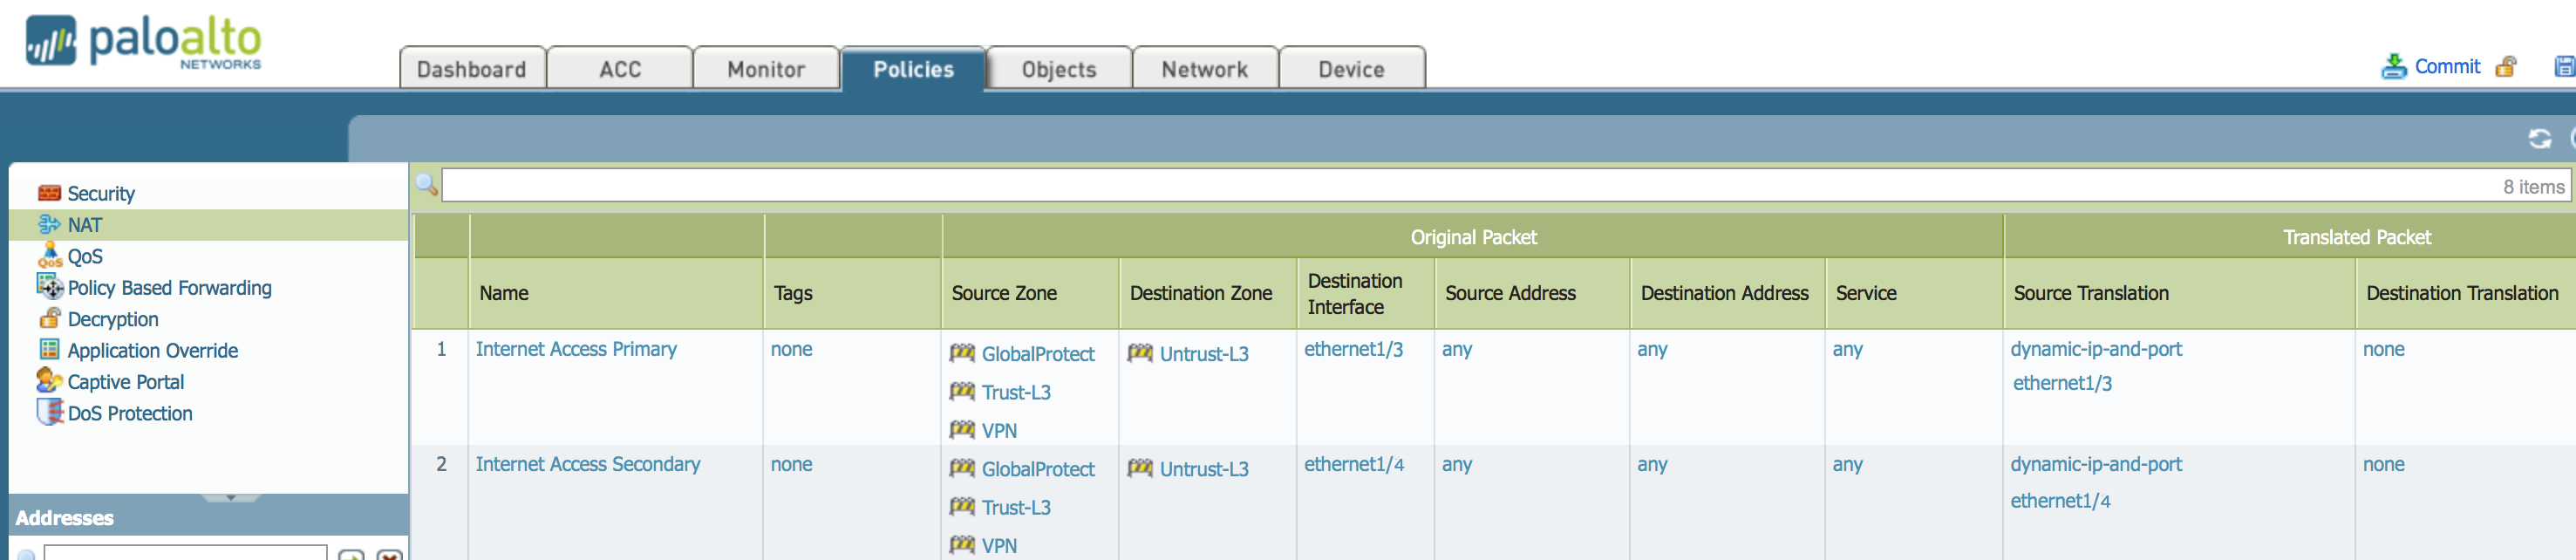
Task: Click the Commit link
Action: tap(2446, 67)
